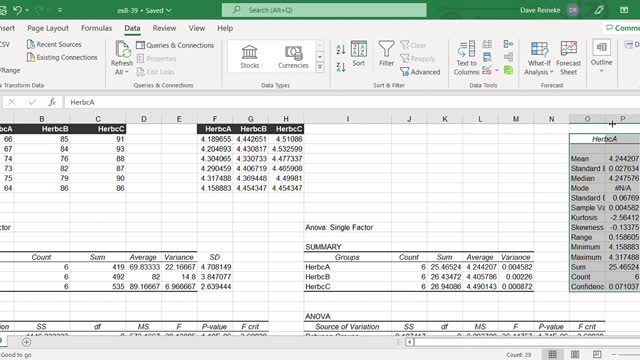640x360 pixels.
Task: Select the Stocks data type
Action: click(249, 56)
